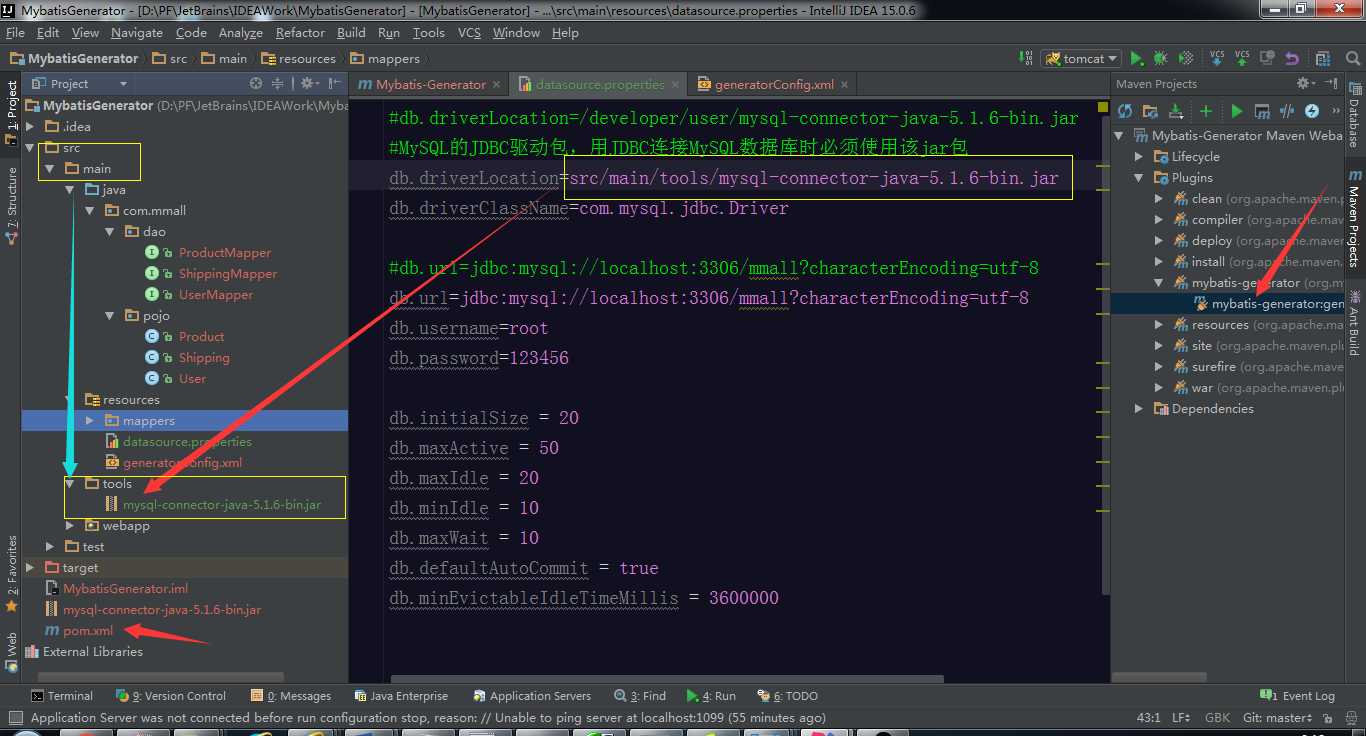Click Execute Maven Goal icon
Screen dimensions: 1366x736
pyautogui.click(x=1262, y=111)
